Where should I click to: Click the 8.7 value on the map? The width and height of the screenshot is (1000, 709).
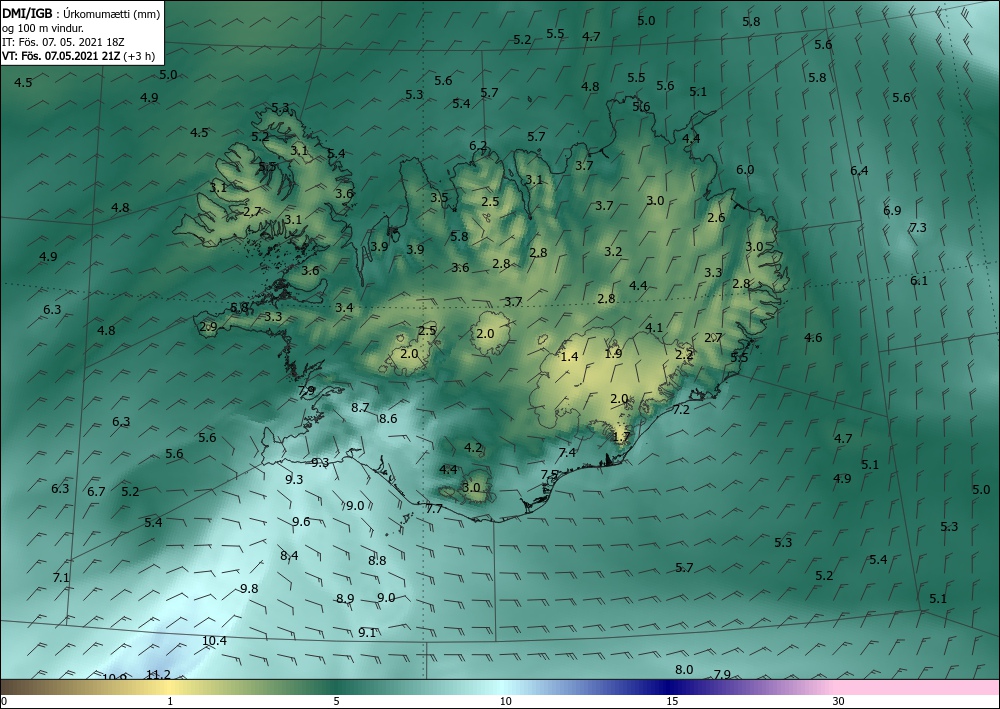[x=360, y=407]
